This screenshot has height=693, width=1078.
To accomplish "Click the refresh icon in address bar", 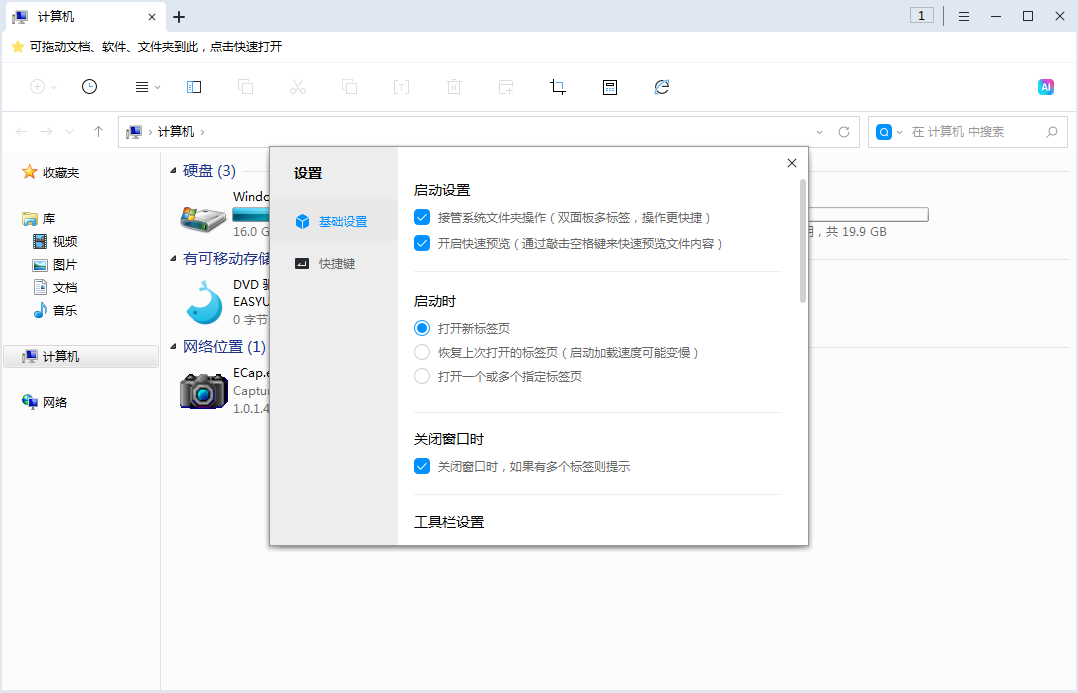I will tap(844, 132).
